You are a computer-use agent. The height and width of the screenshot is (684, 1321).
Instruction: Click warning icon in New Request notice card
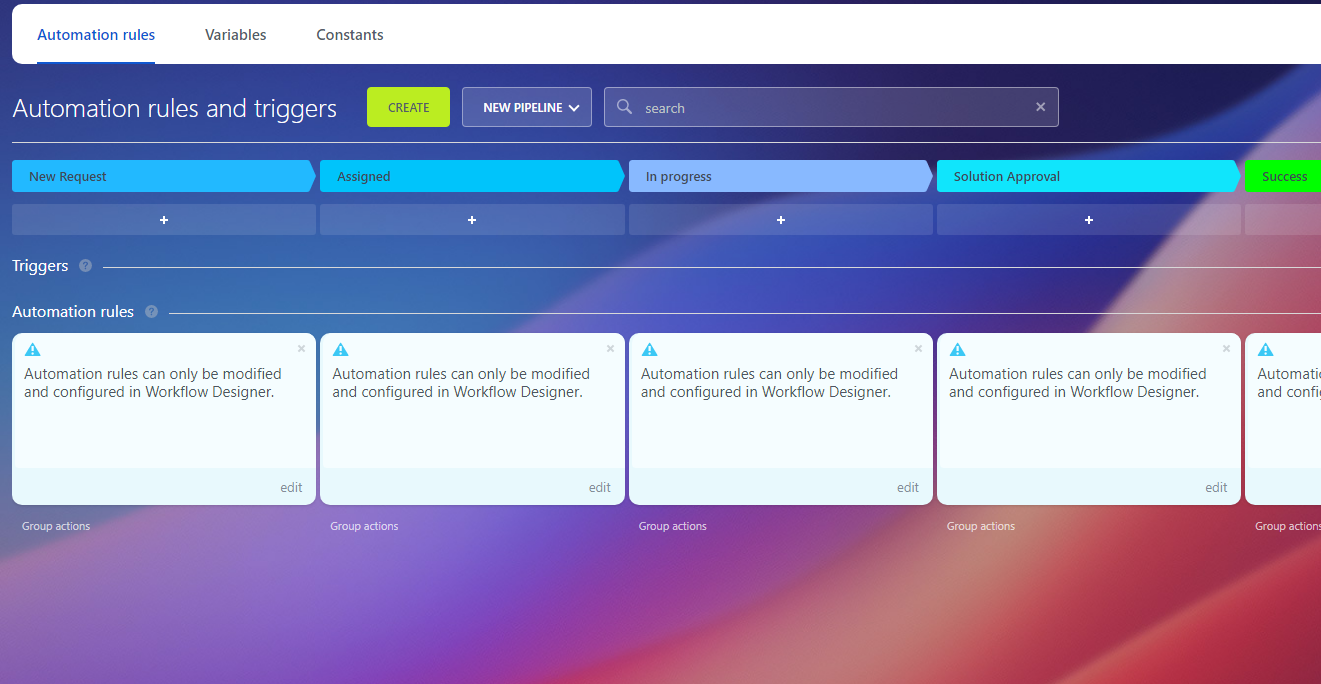(x=32, y=350)
